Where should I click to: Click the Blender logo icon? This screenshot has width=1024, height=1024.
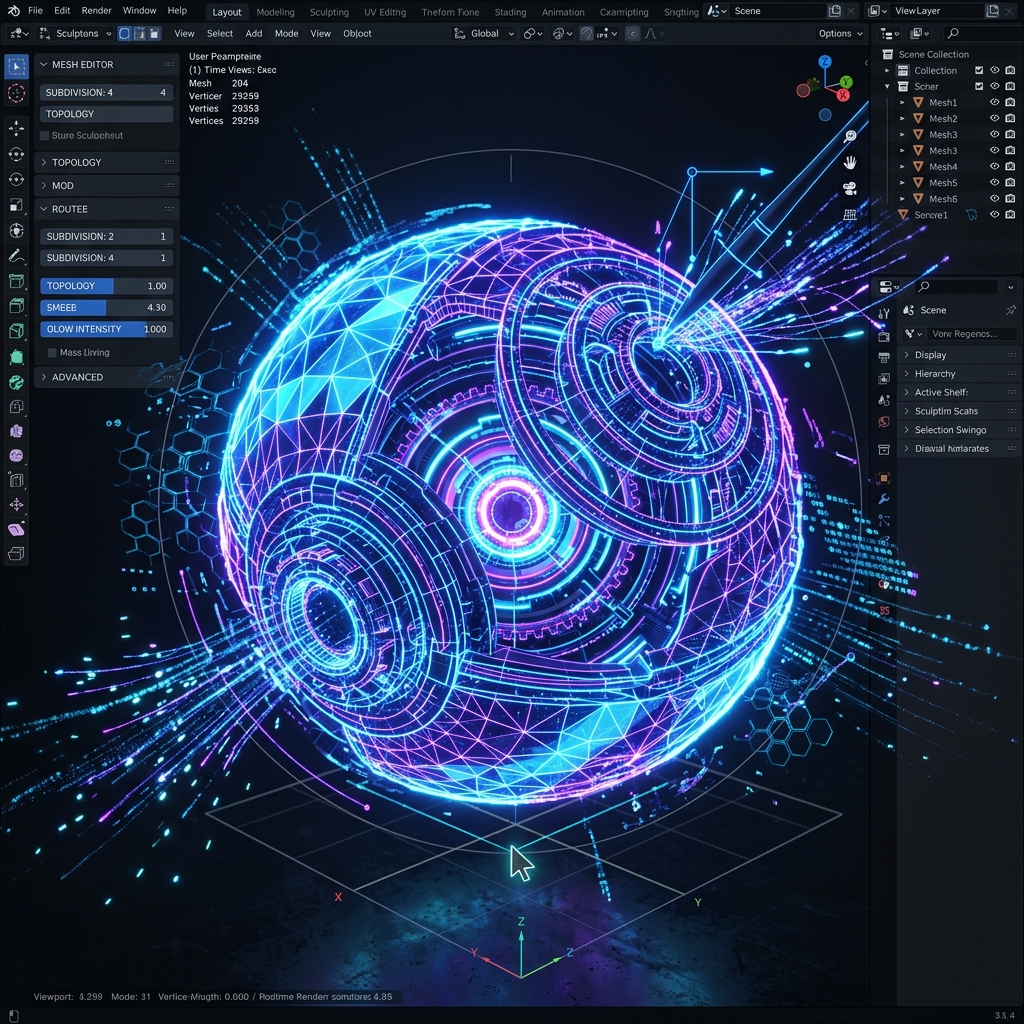13,10
